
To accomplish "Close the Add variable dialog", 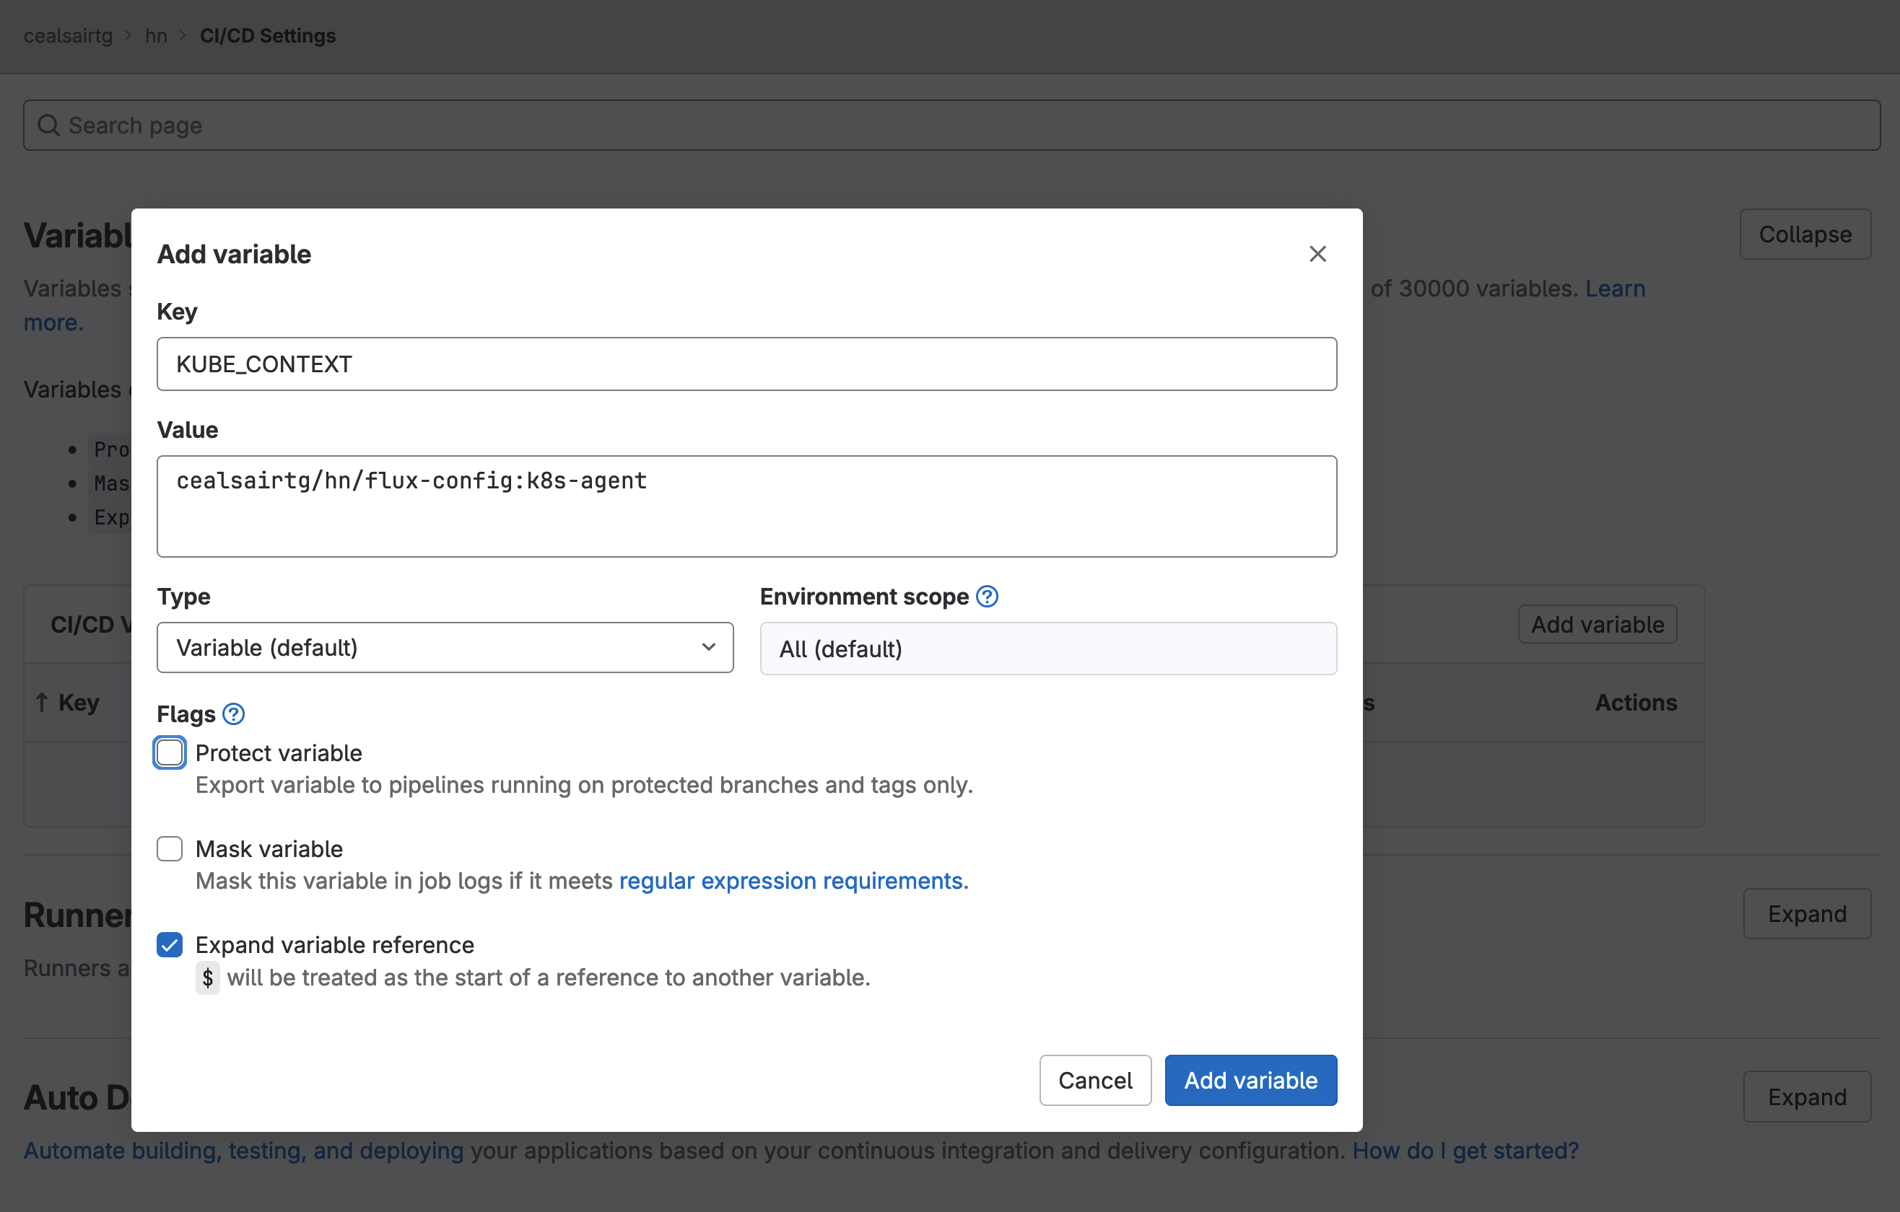I will coord(1317,254).
